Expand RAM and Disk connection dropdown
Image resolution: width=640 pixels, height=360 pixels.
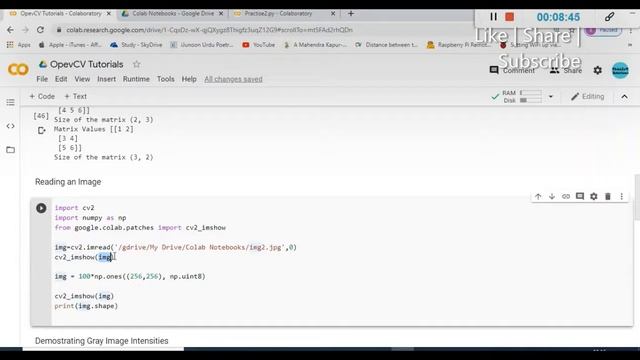pos(551,97)
